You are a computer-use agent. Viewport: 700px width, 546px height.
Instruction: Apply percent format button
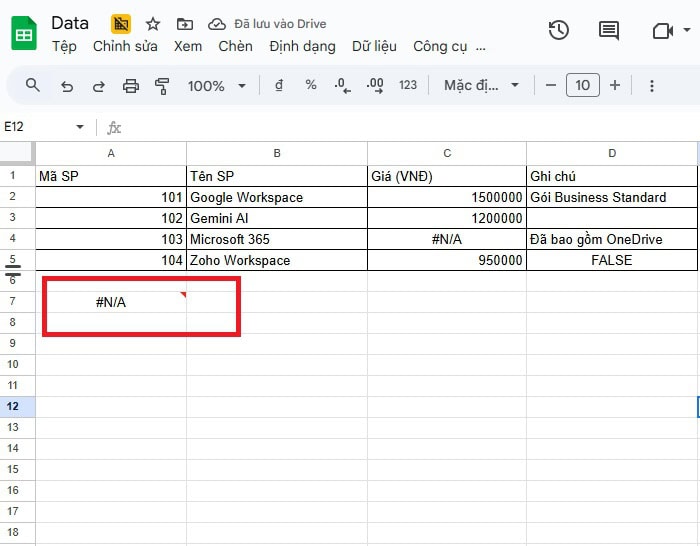click(x=311, y=86)
